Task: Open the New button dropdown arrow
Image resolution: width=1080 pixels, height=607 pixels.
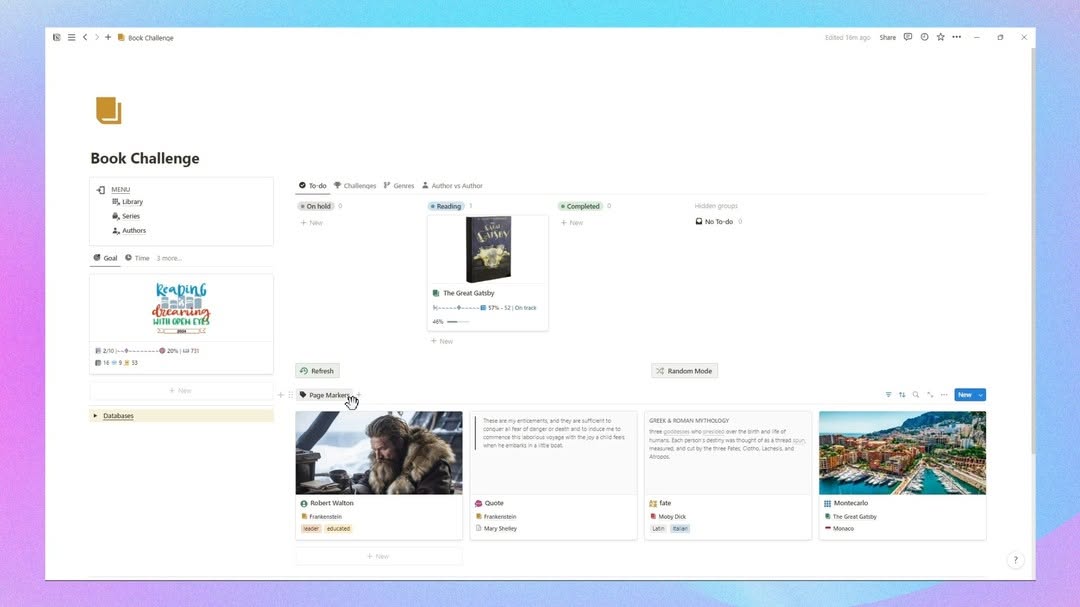Action: click(x=980, y=395)
